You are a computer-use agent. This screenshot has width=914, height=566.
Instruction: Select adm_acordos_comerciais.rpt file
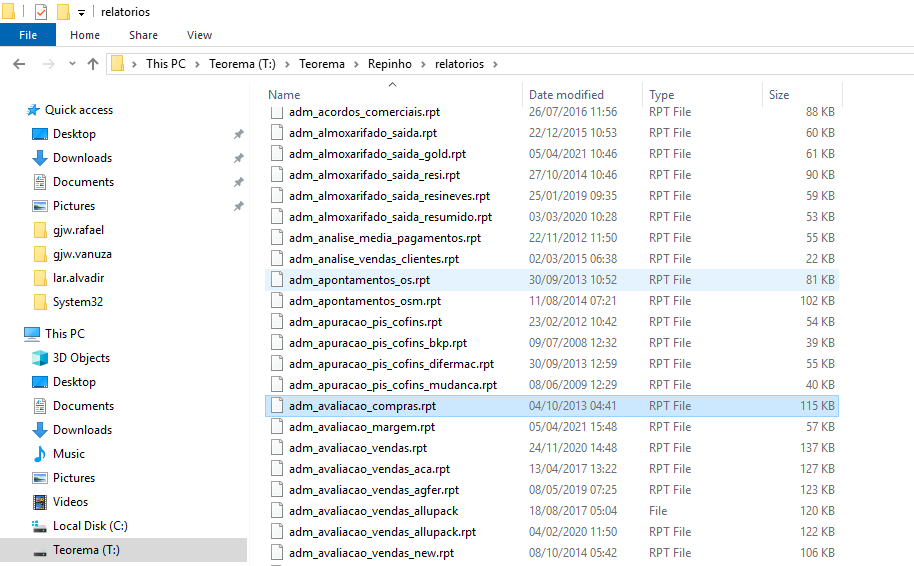[364, 112]
